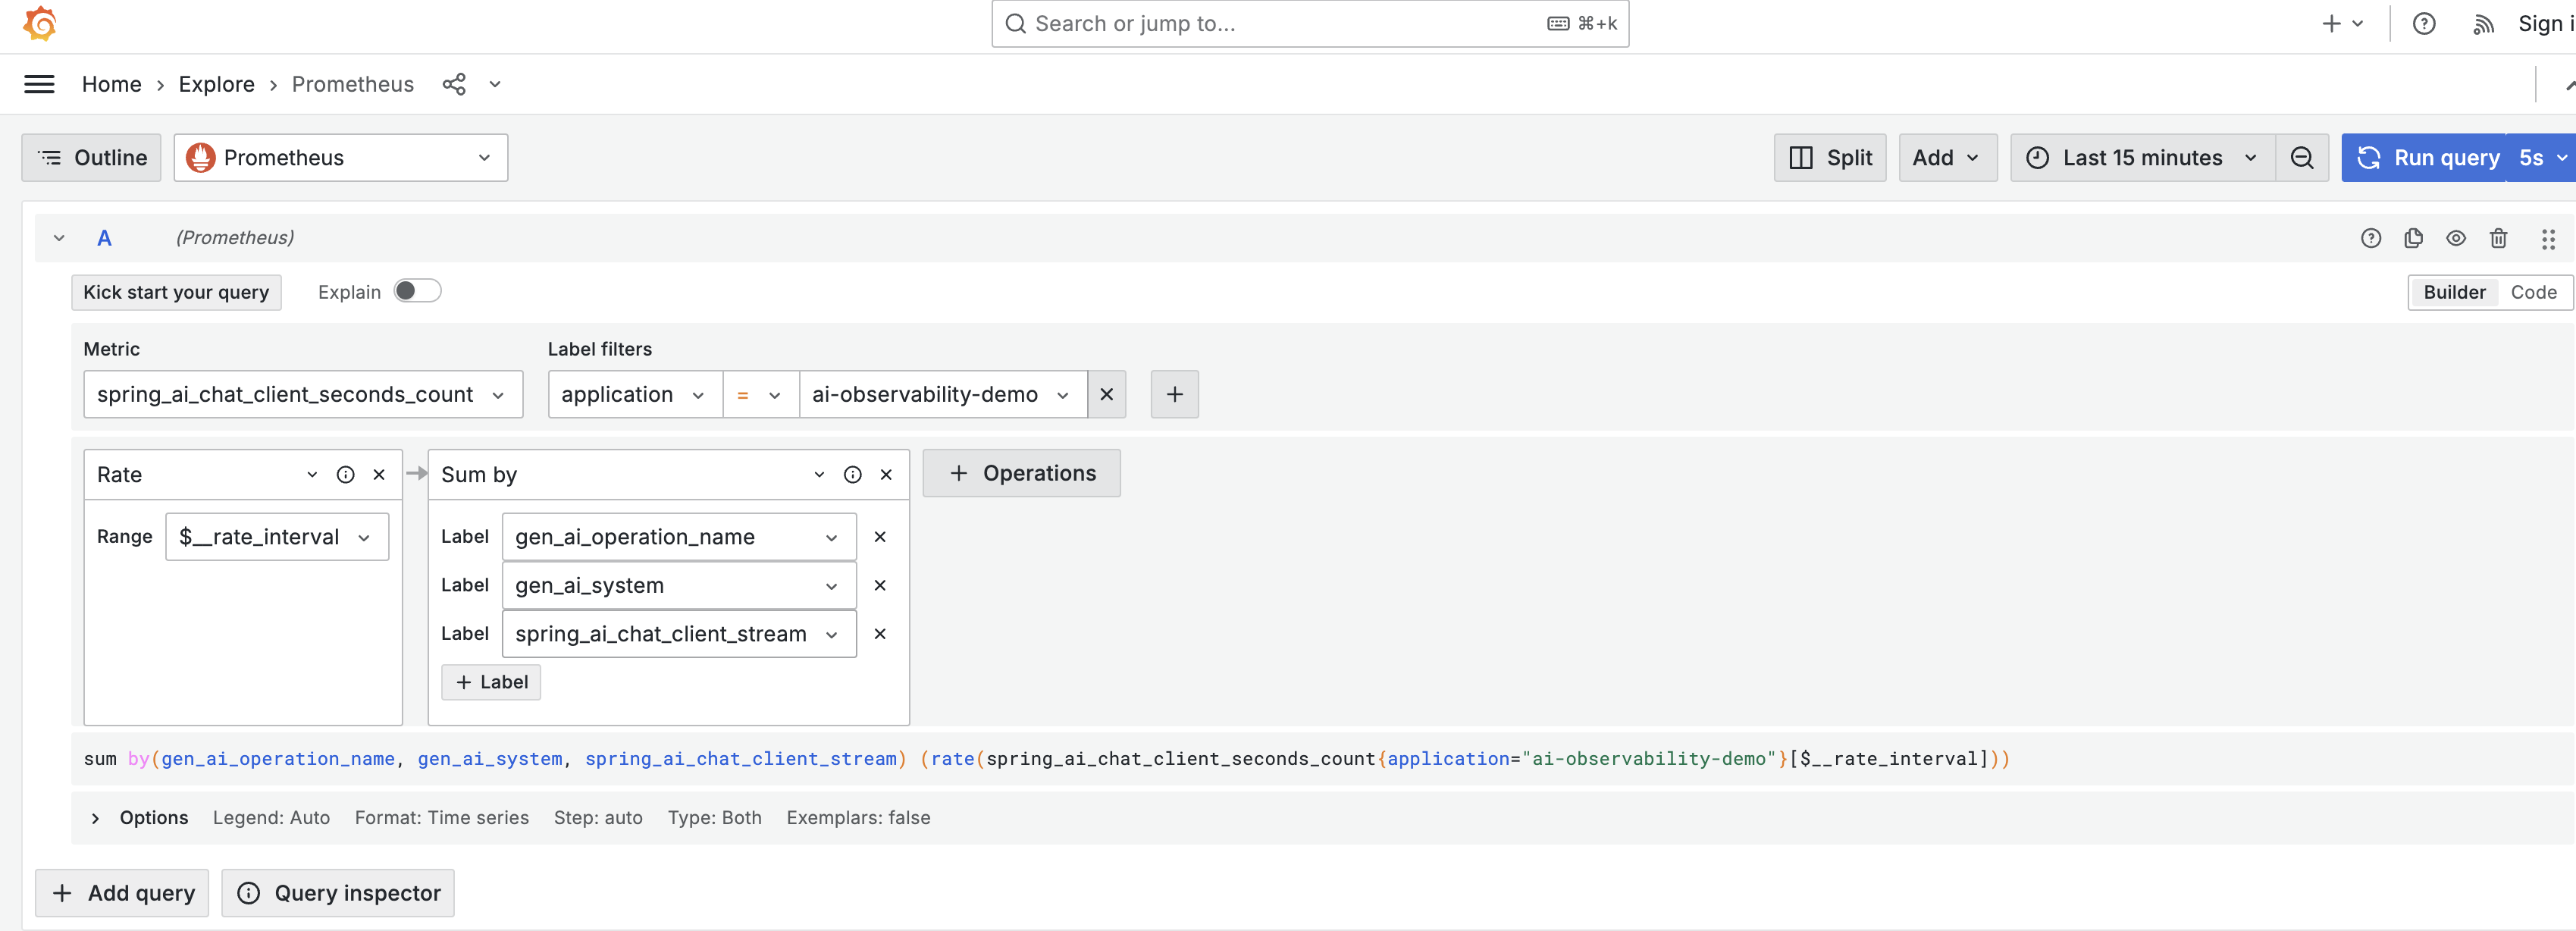Remove the application label filter
The width and height of the screenshot is (2576, 931).
[1107, 394]
